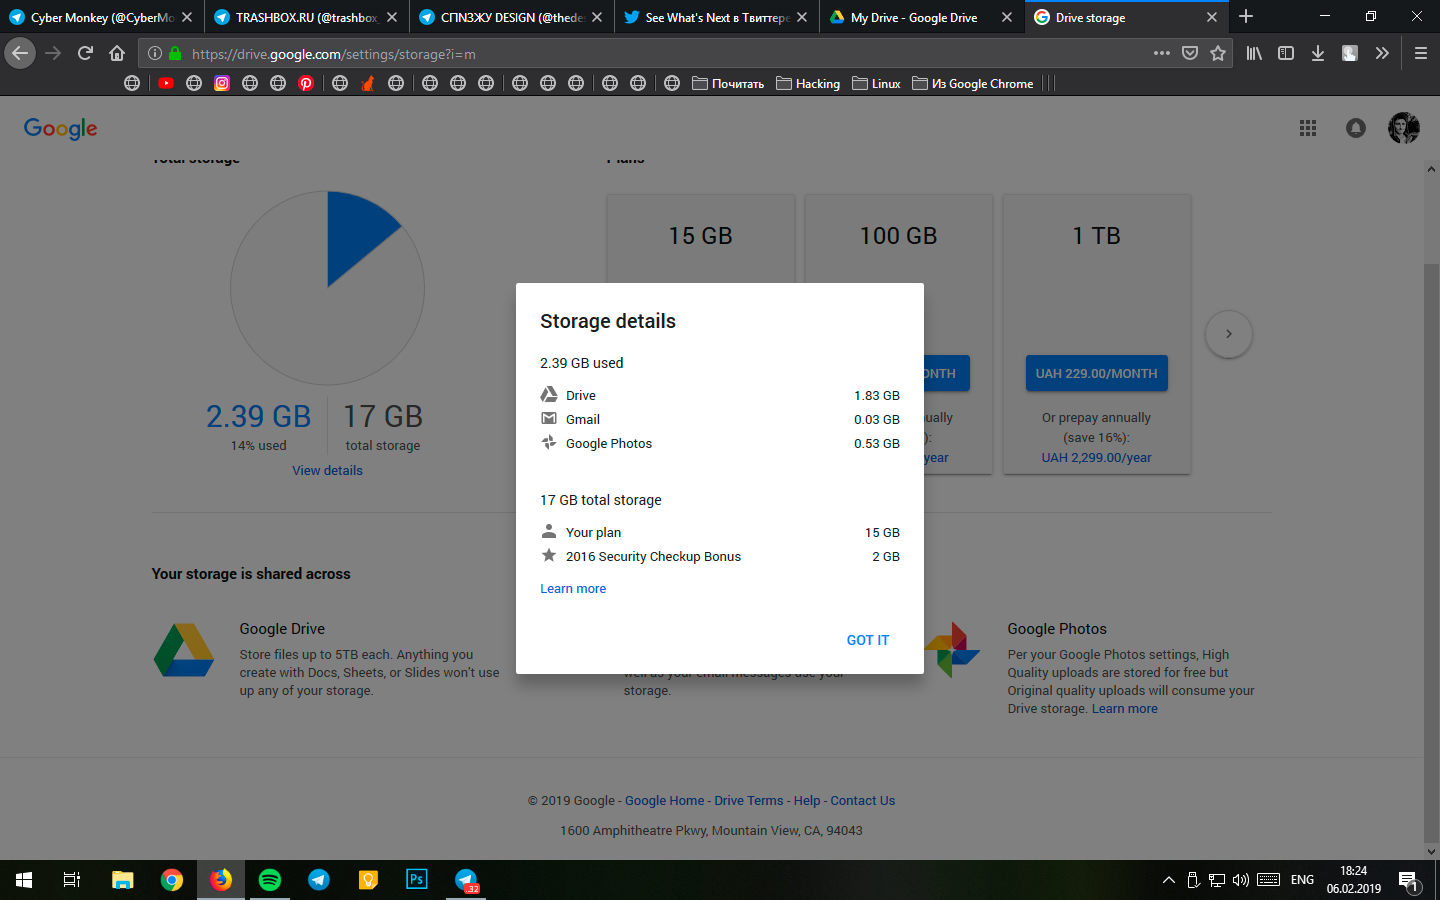Open the Pinterest bookmark

[x=306, y=83]
